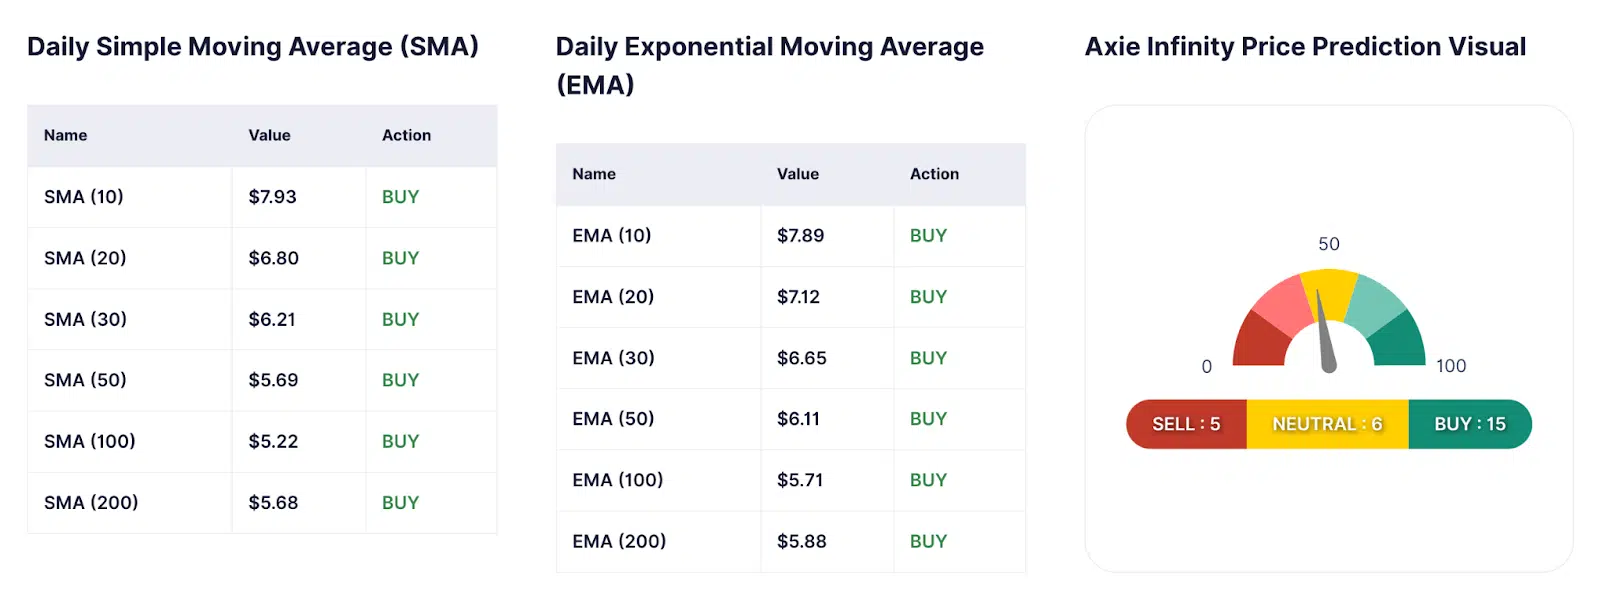
Task: Click BUY action in EMA (50) row
Action: click(928, 419)
